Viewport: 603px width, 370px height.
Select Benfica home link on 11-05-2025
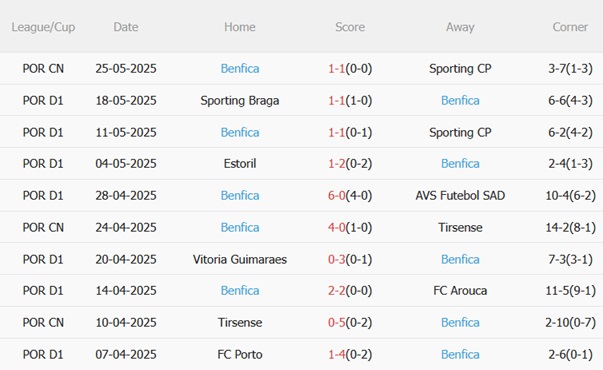tap(240, 132)
